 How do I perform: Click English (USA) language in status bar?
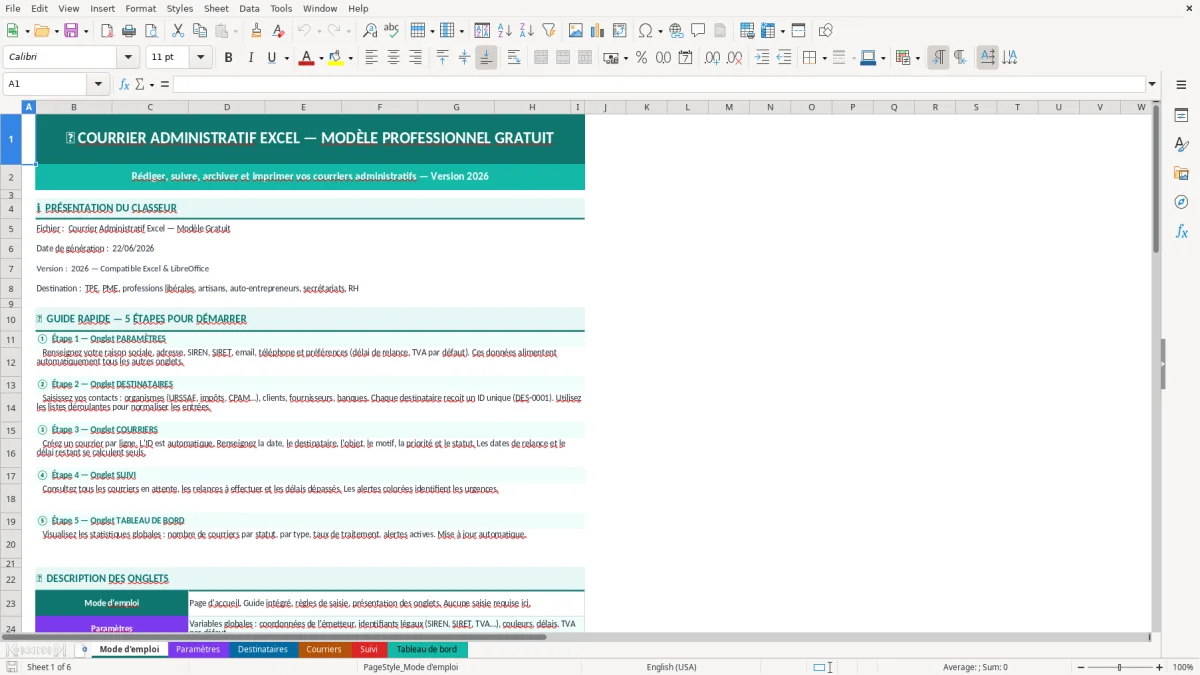click(x=672, y=667)
